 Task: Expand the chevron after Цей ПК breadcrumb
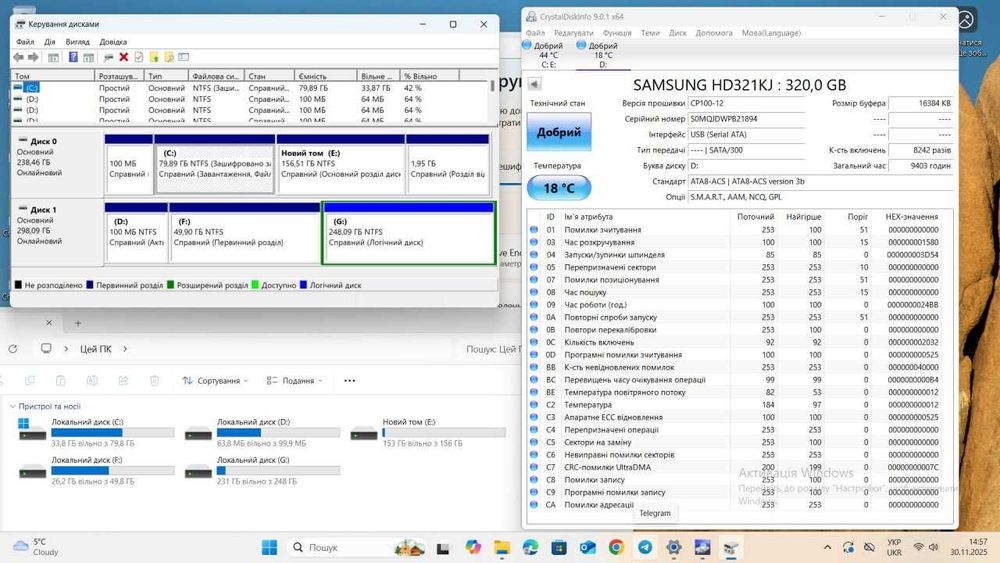(x=125, y=349)
